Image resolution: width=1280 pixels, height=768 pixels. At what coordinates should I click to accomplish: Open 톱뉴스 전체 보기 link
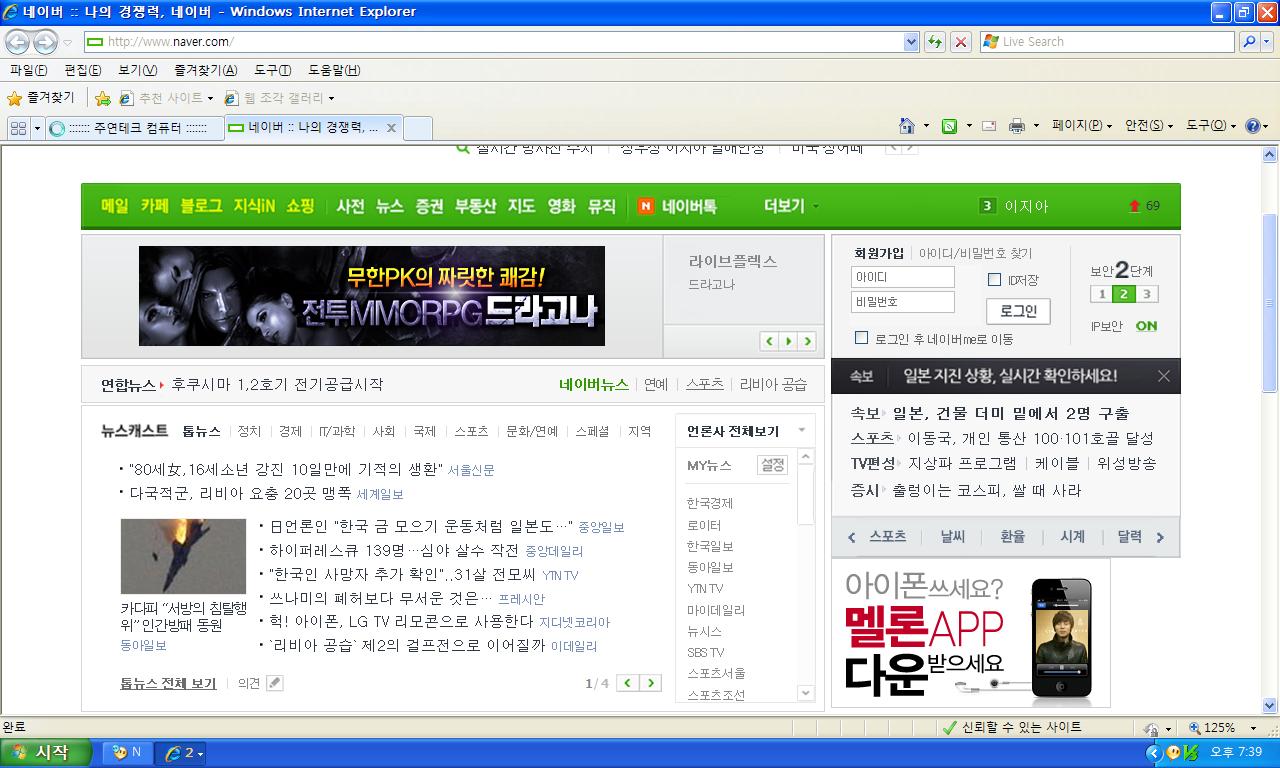tap(168, 683)
